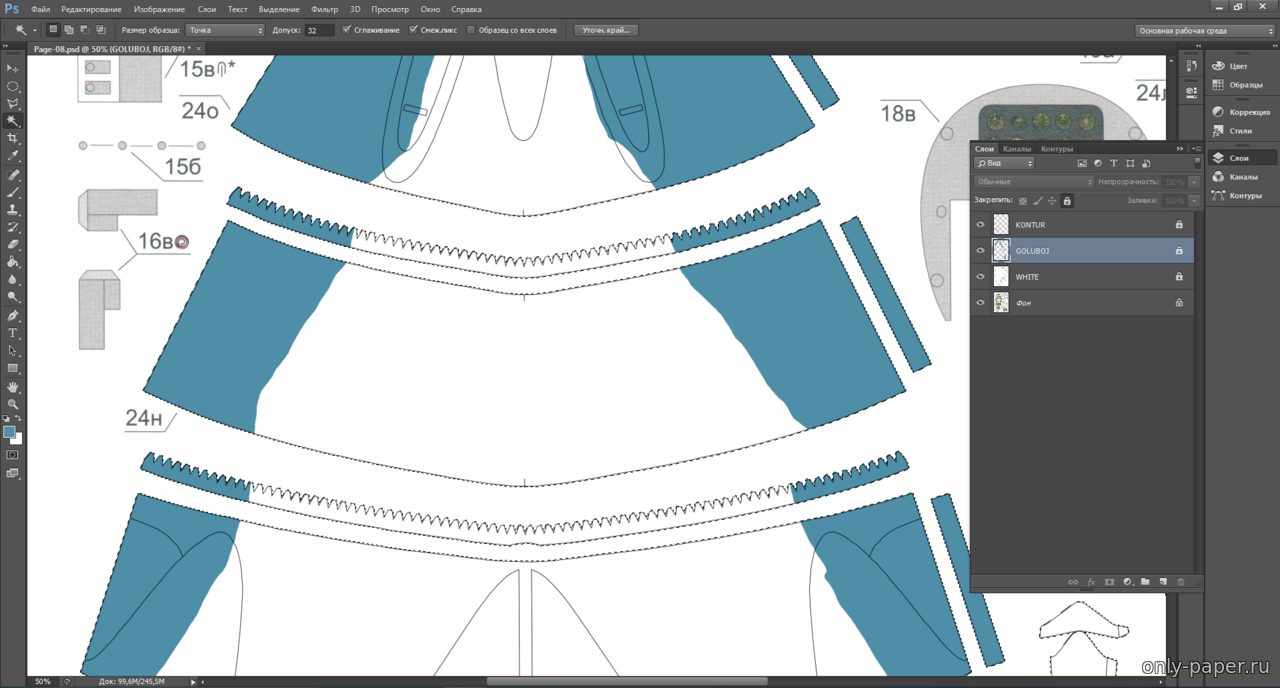Open the Размер образца dropdown
This screenshot has width=1280, height=688.
pyautogui.click(x=225, y=30)
